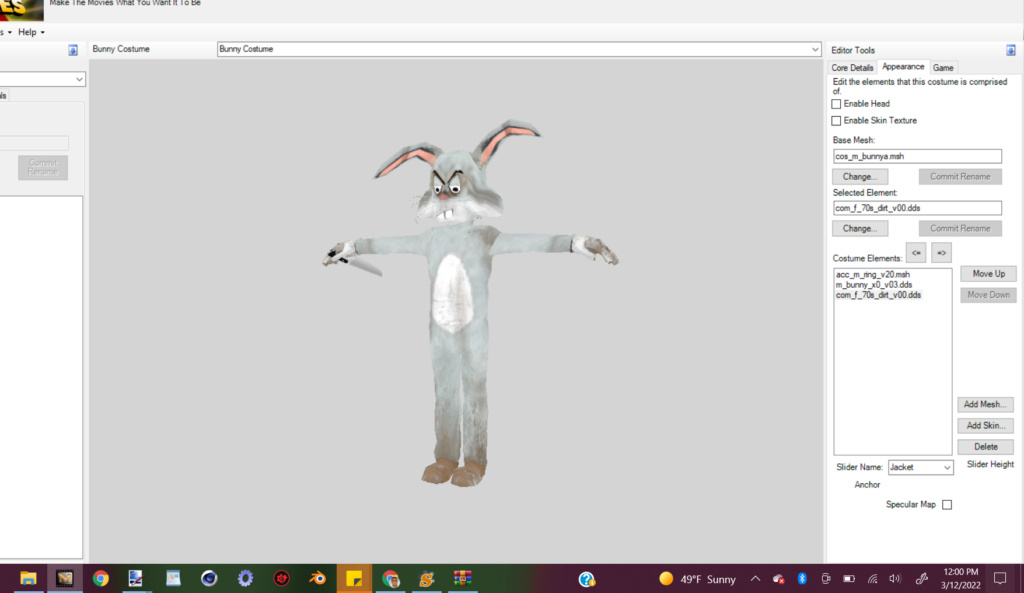1024x593 pixels.
Task: Open the notification center icon
Action: pos(1000,579)
